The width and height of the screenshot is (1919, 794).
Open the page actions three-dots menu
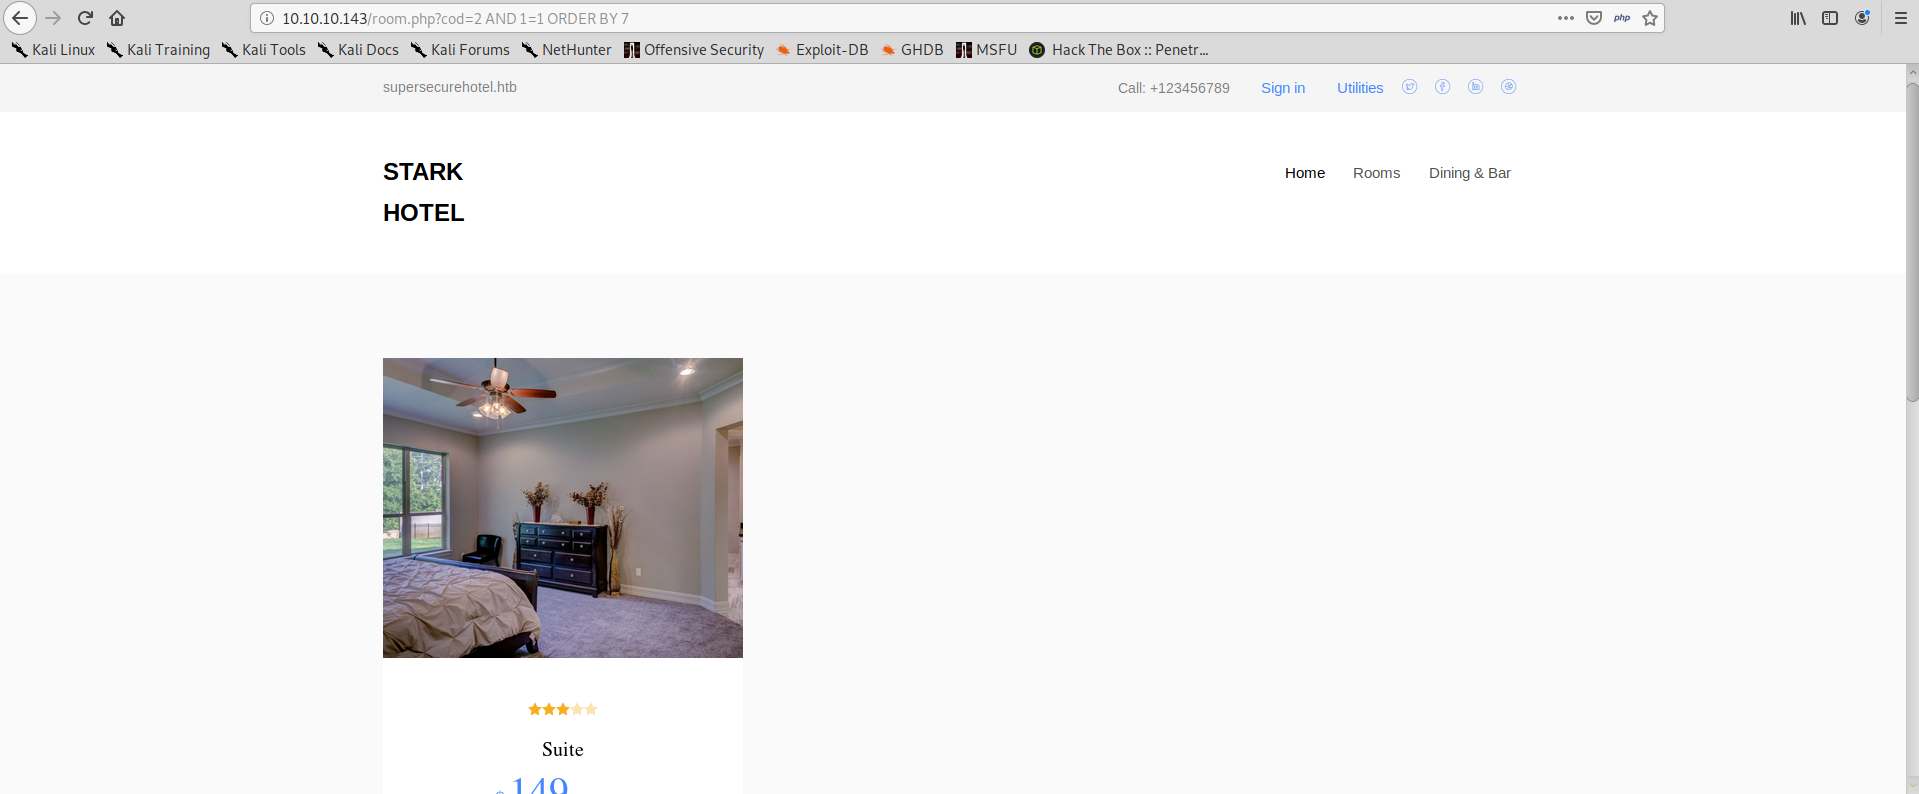[x=1565, y=18]
